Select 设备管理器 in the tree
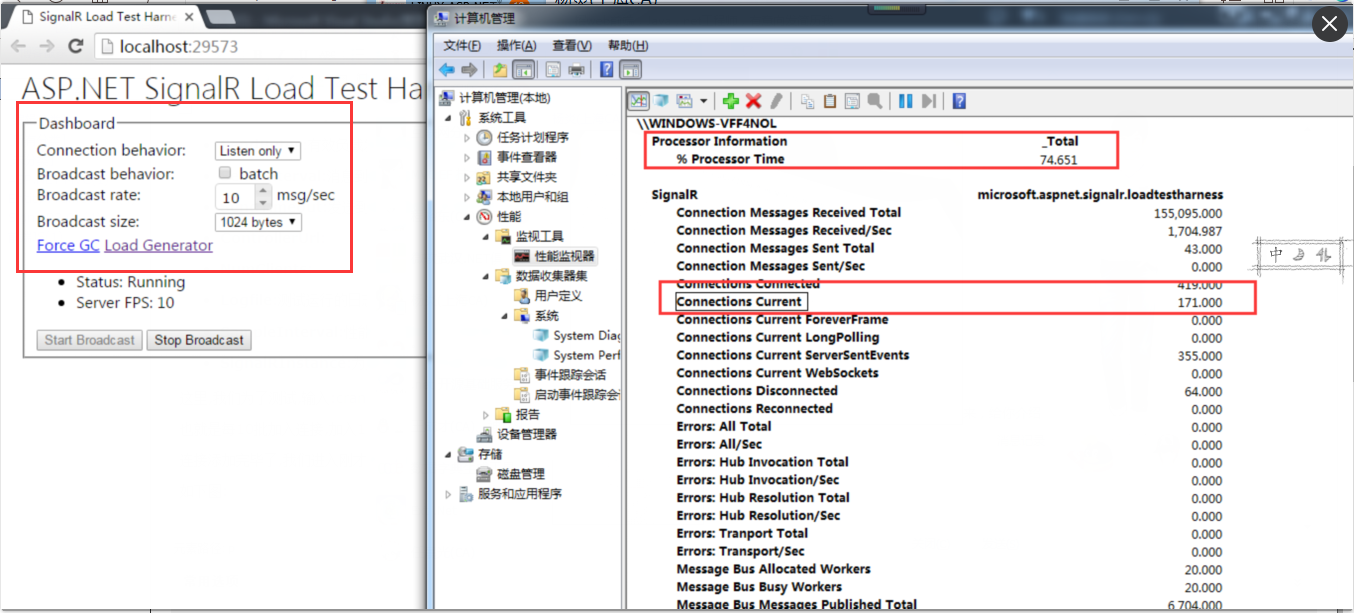This screenshot has height=613, width=1354. point(527,434)
